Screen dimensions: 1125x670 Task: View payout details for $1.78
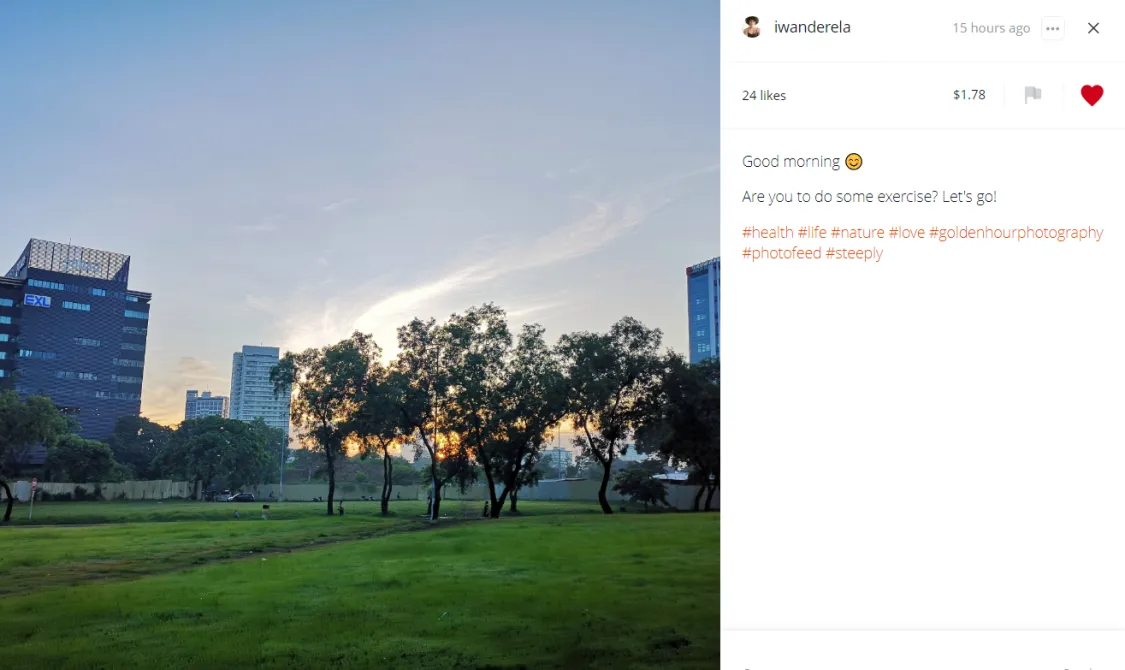[969, 95]
